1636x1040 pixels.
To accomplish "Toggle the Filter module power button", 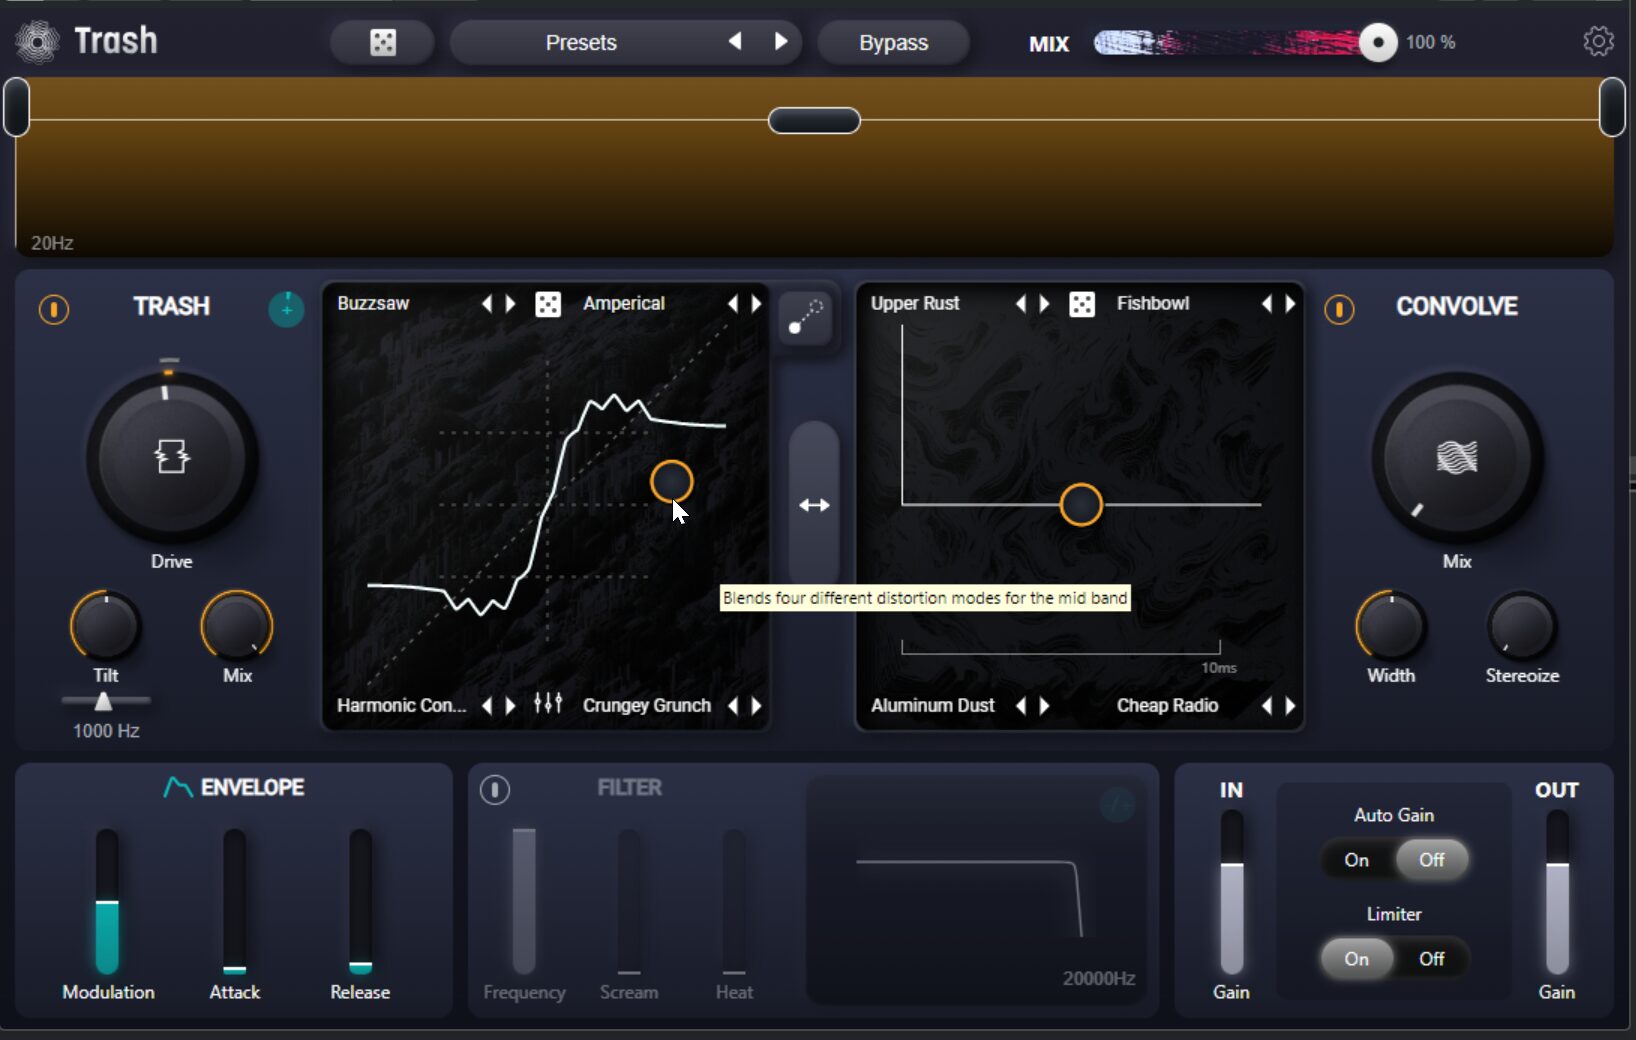I will point(494,790).
